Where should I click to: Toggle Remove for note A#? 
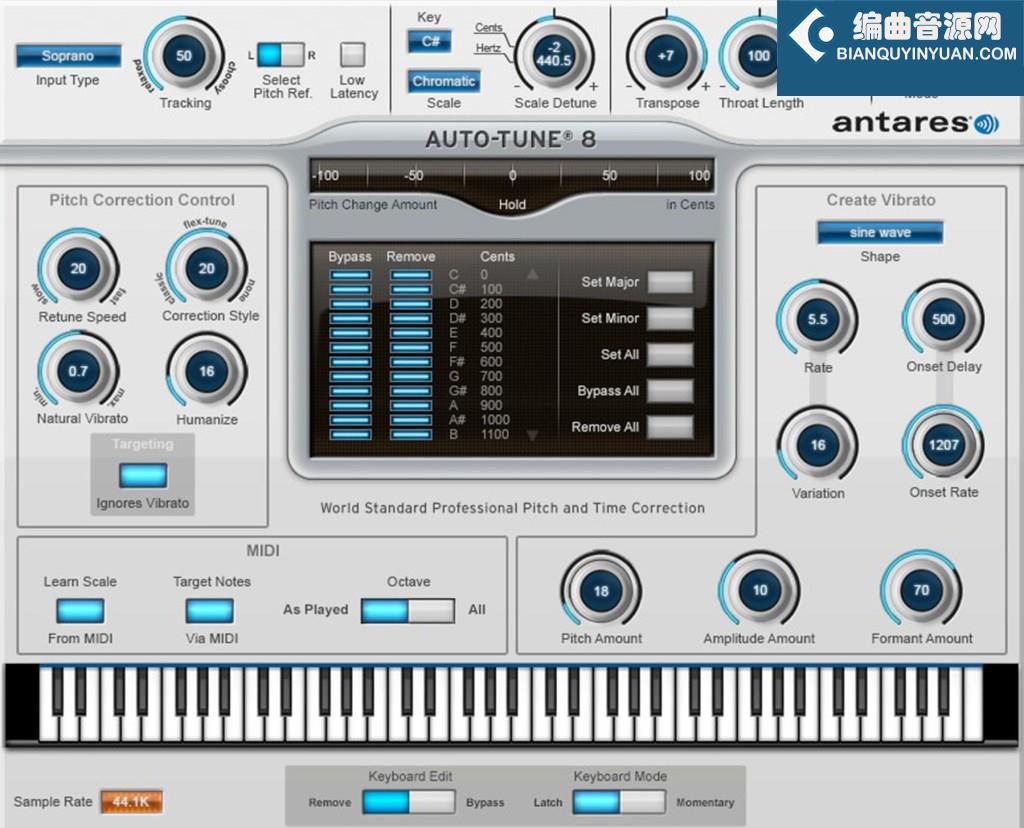click(411, 420)
